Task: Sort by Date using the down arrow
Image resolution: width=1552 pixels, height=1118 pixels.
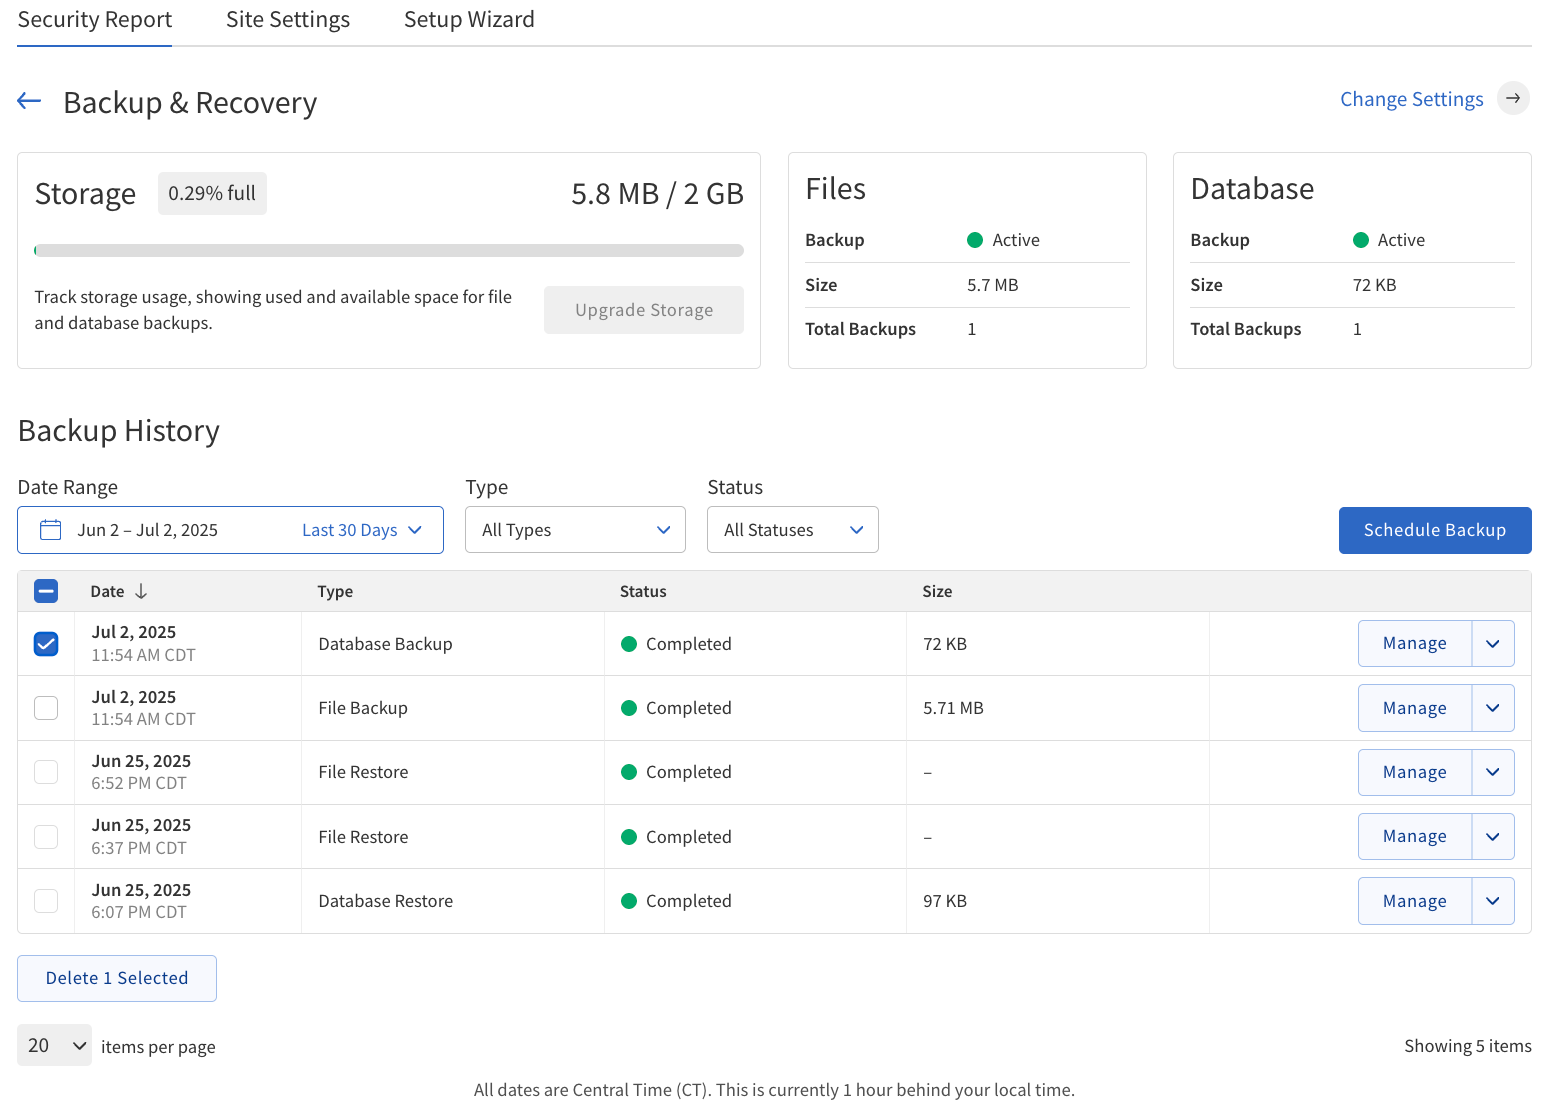Action: pos(141,591)
